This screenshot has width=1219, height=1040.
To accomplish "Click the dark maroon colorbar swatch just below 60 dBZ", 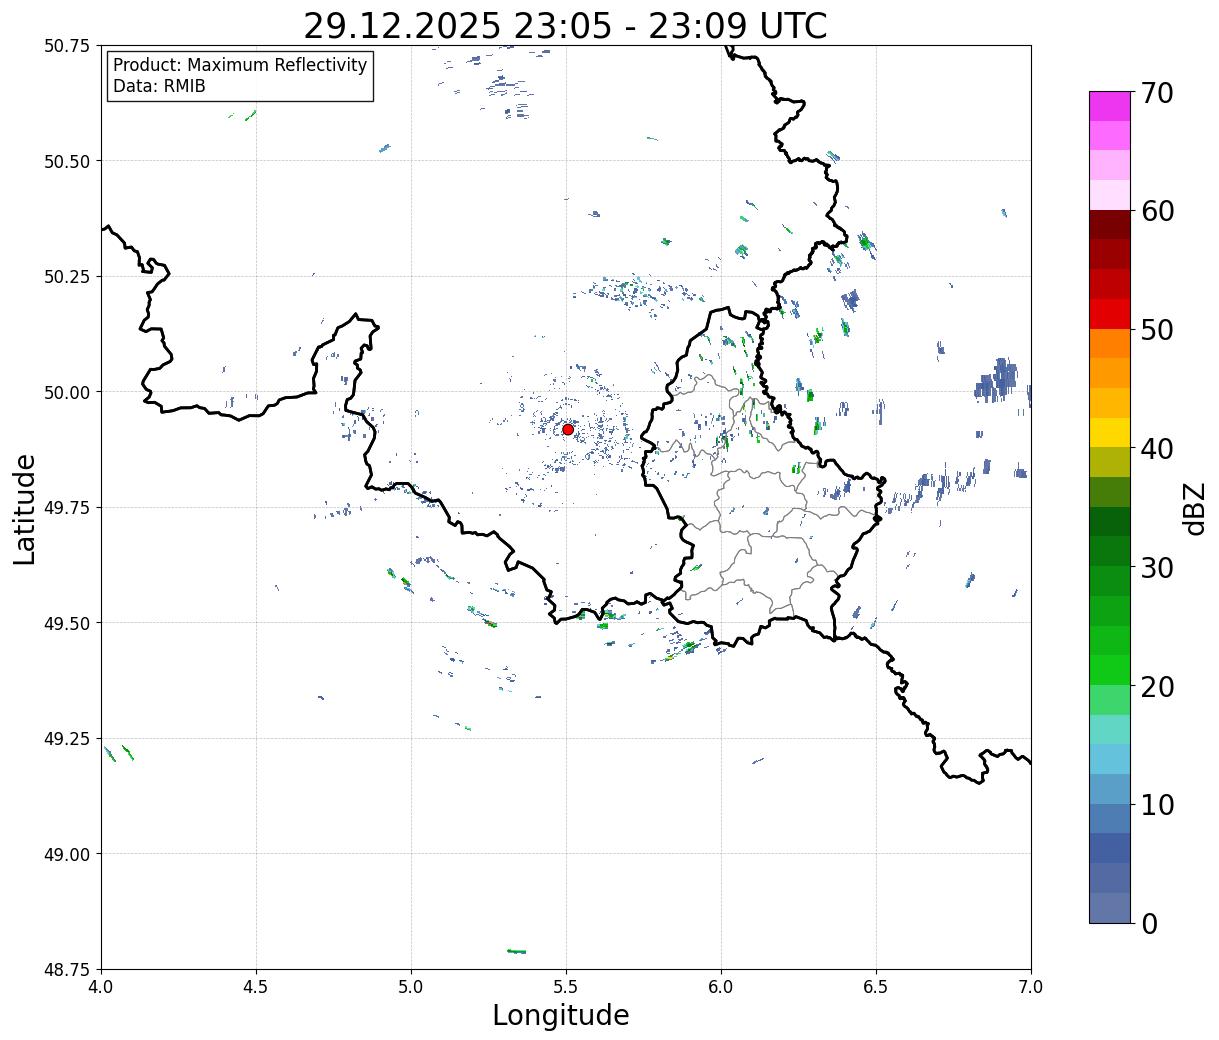I will pos(1110,225).
